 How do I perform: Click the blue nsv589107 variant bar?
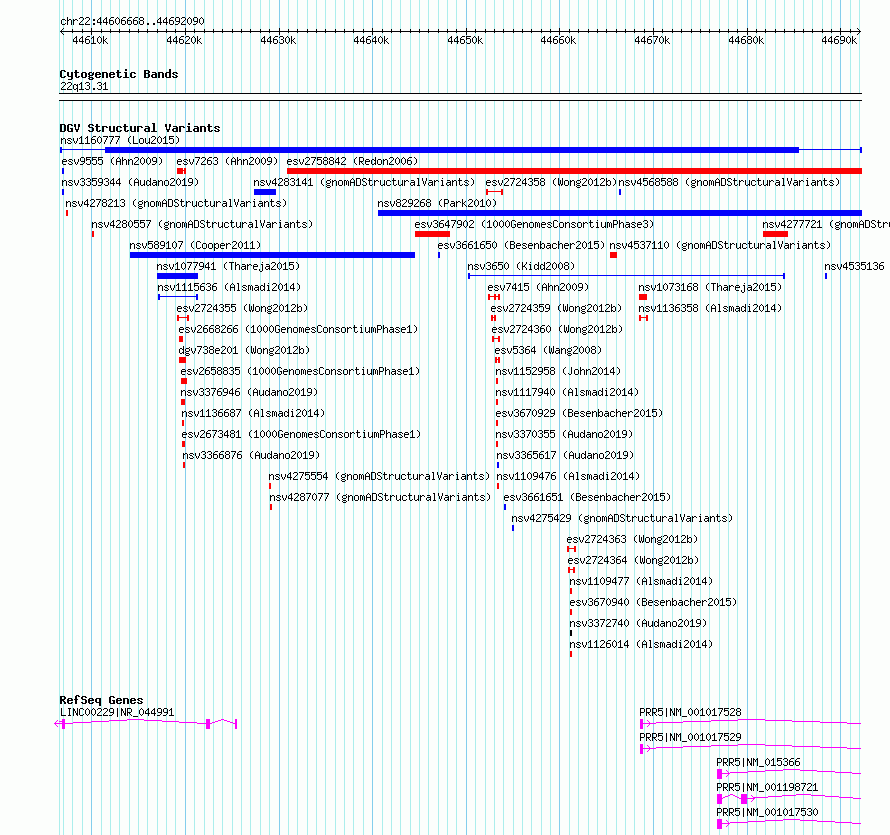tap(272, 255)
